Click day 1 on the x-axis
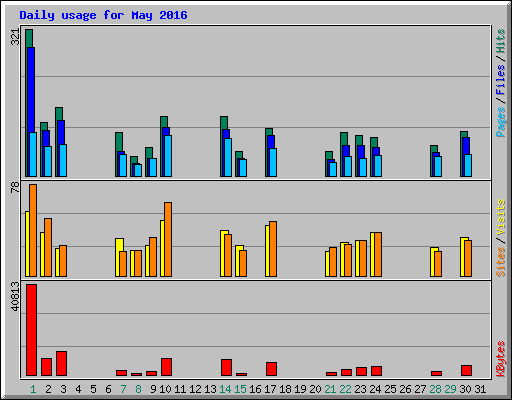This screenshot has height=400, width=512. [x=33, y=389]
